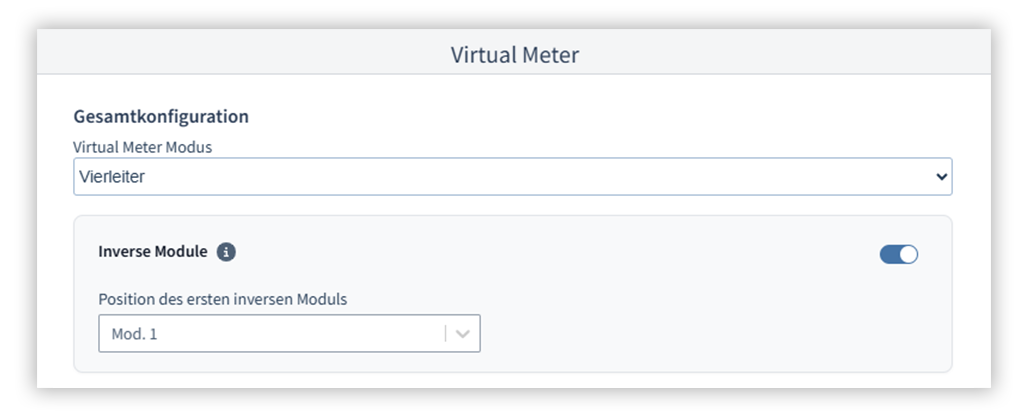Expand the chevron beside Mod. 1

[463, 334]
